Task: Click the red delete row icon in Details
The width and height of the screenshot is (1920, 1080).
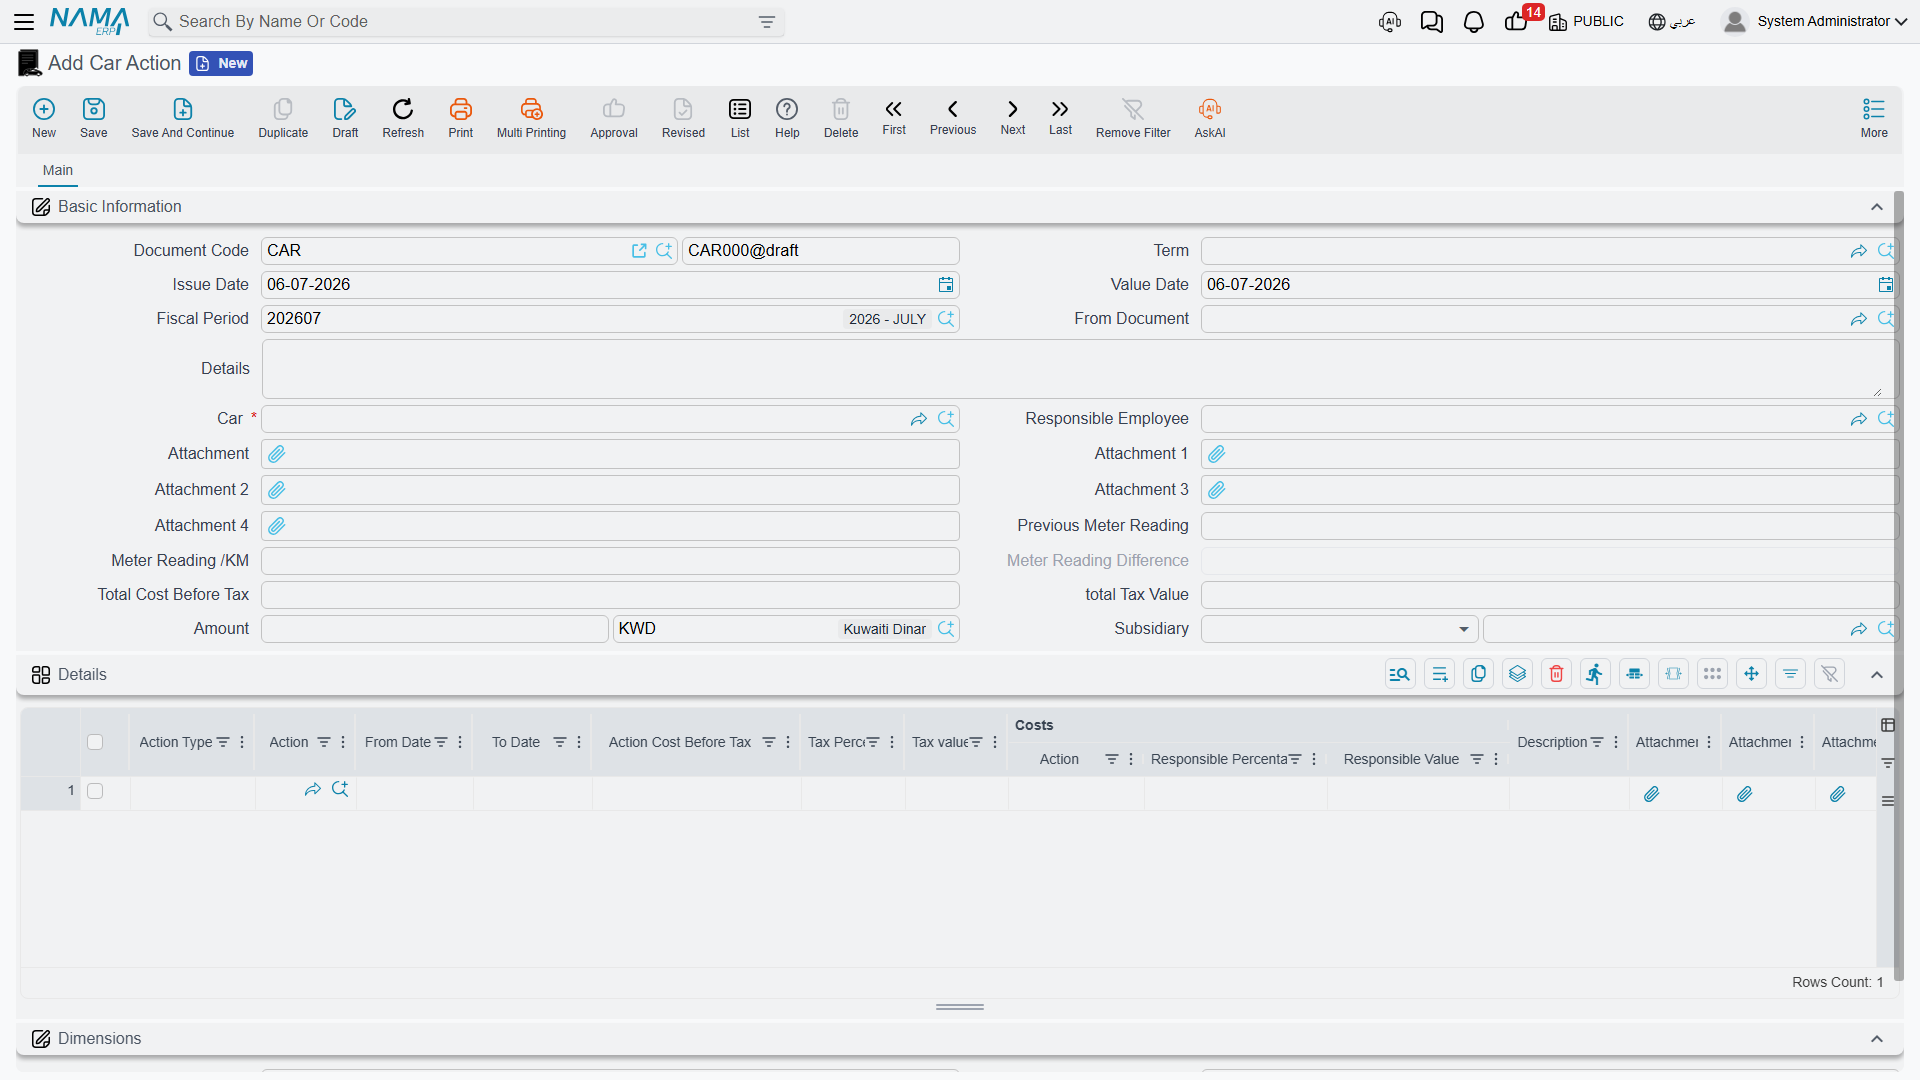Action: click(x=1556, y=674)
